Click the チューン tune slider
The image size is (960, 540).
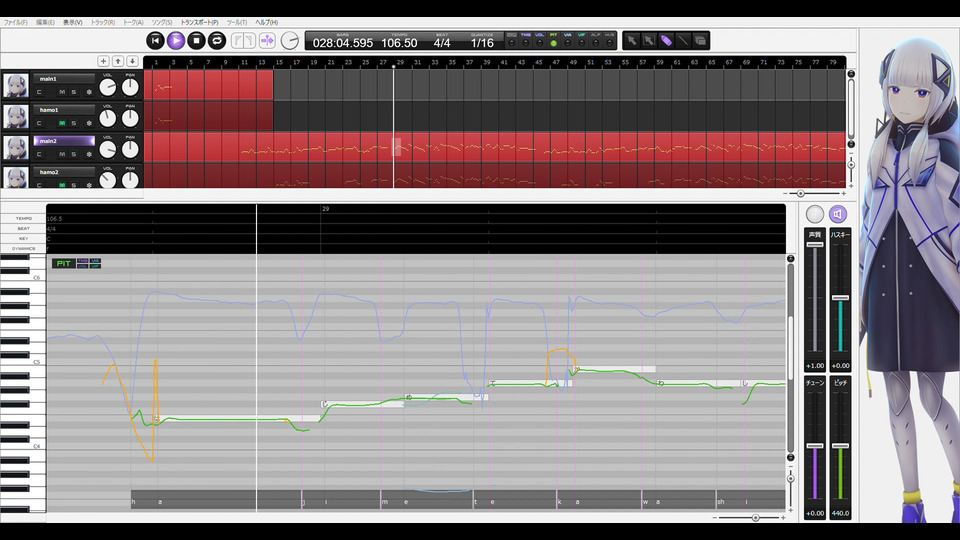[815, 448]
